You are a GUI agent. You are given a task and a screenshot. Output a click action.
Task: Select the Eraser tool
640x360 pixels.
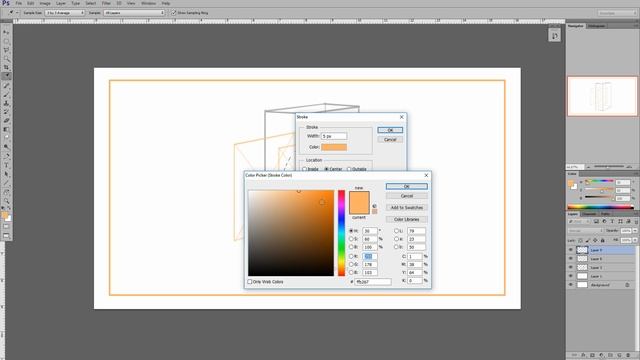[x=6, y=121]
